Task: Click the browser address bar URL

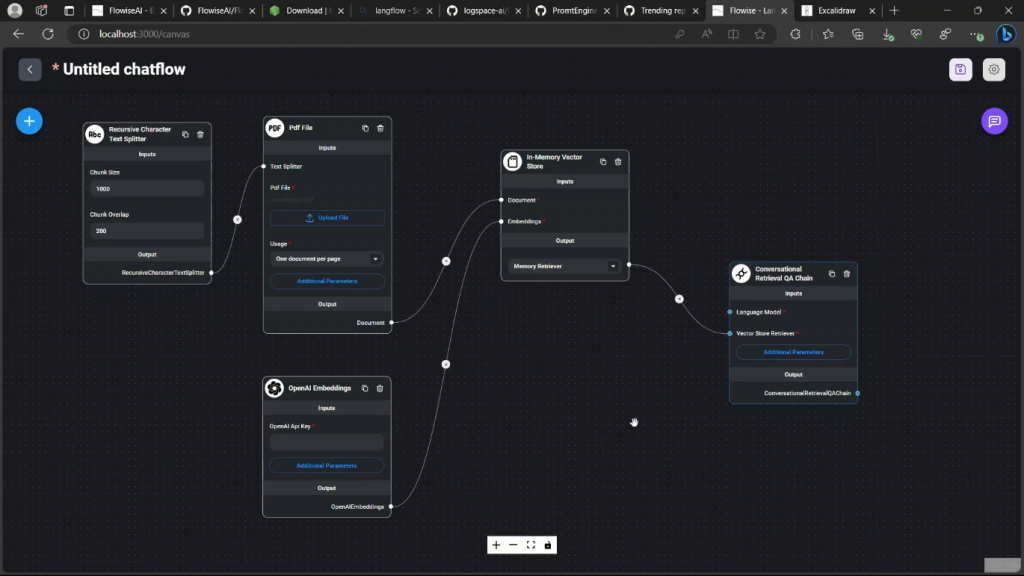Action: 144,34
